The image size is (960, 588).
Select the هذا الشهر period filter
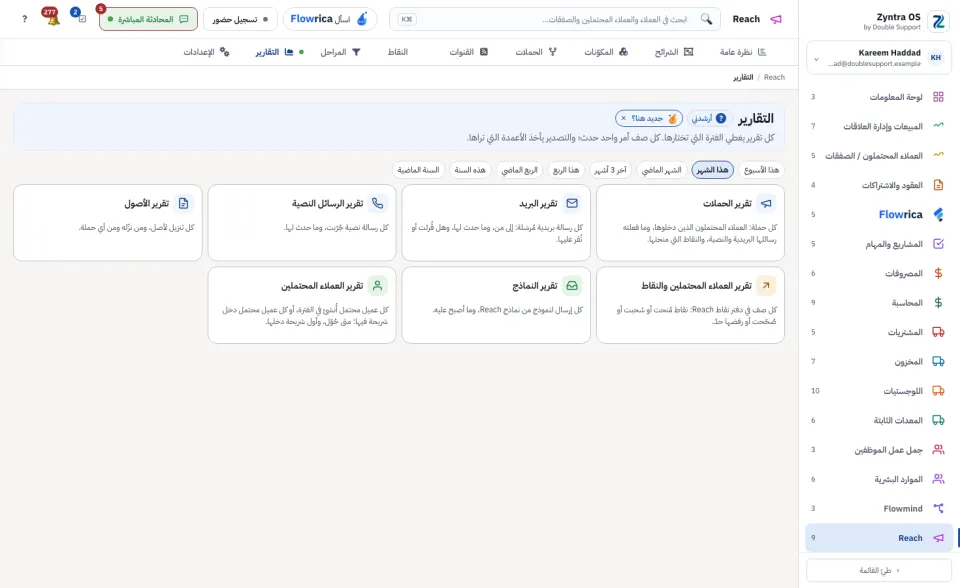pyautogui.click(x=713, y=170)
